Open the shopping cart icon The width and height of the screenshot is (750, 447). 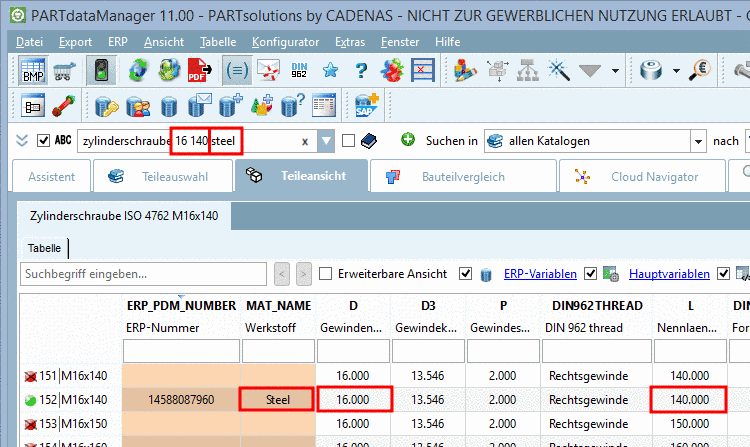point(64,71)
